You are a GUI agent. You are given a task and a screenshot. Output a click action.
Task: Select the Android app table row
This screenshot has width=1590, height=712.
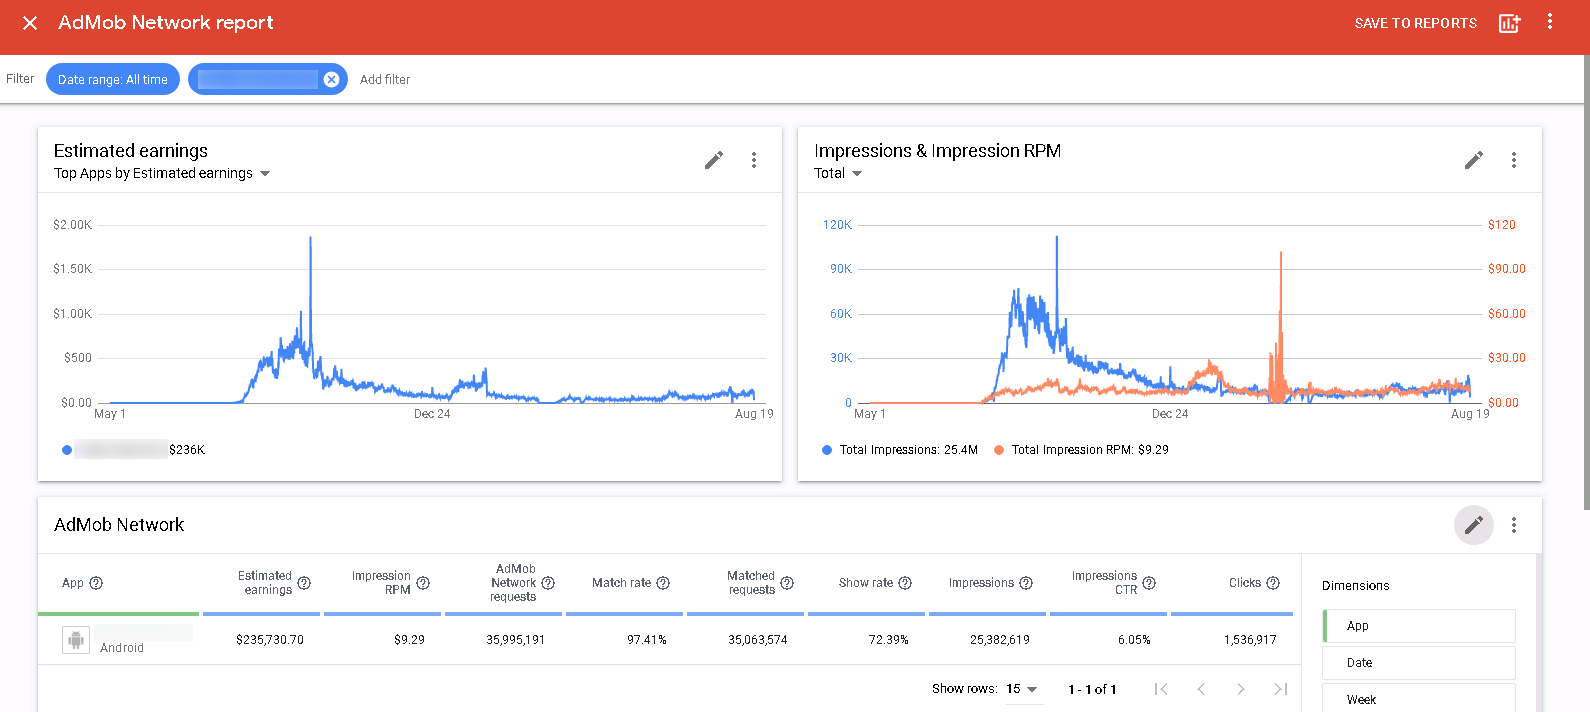point(669,640)
